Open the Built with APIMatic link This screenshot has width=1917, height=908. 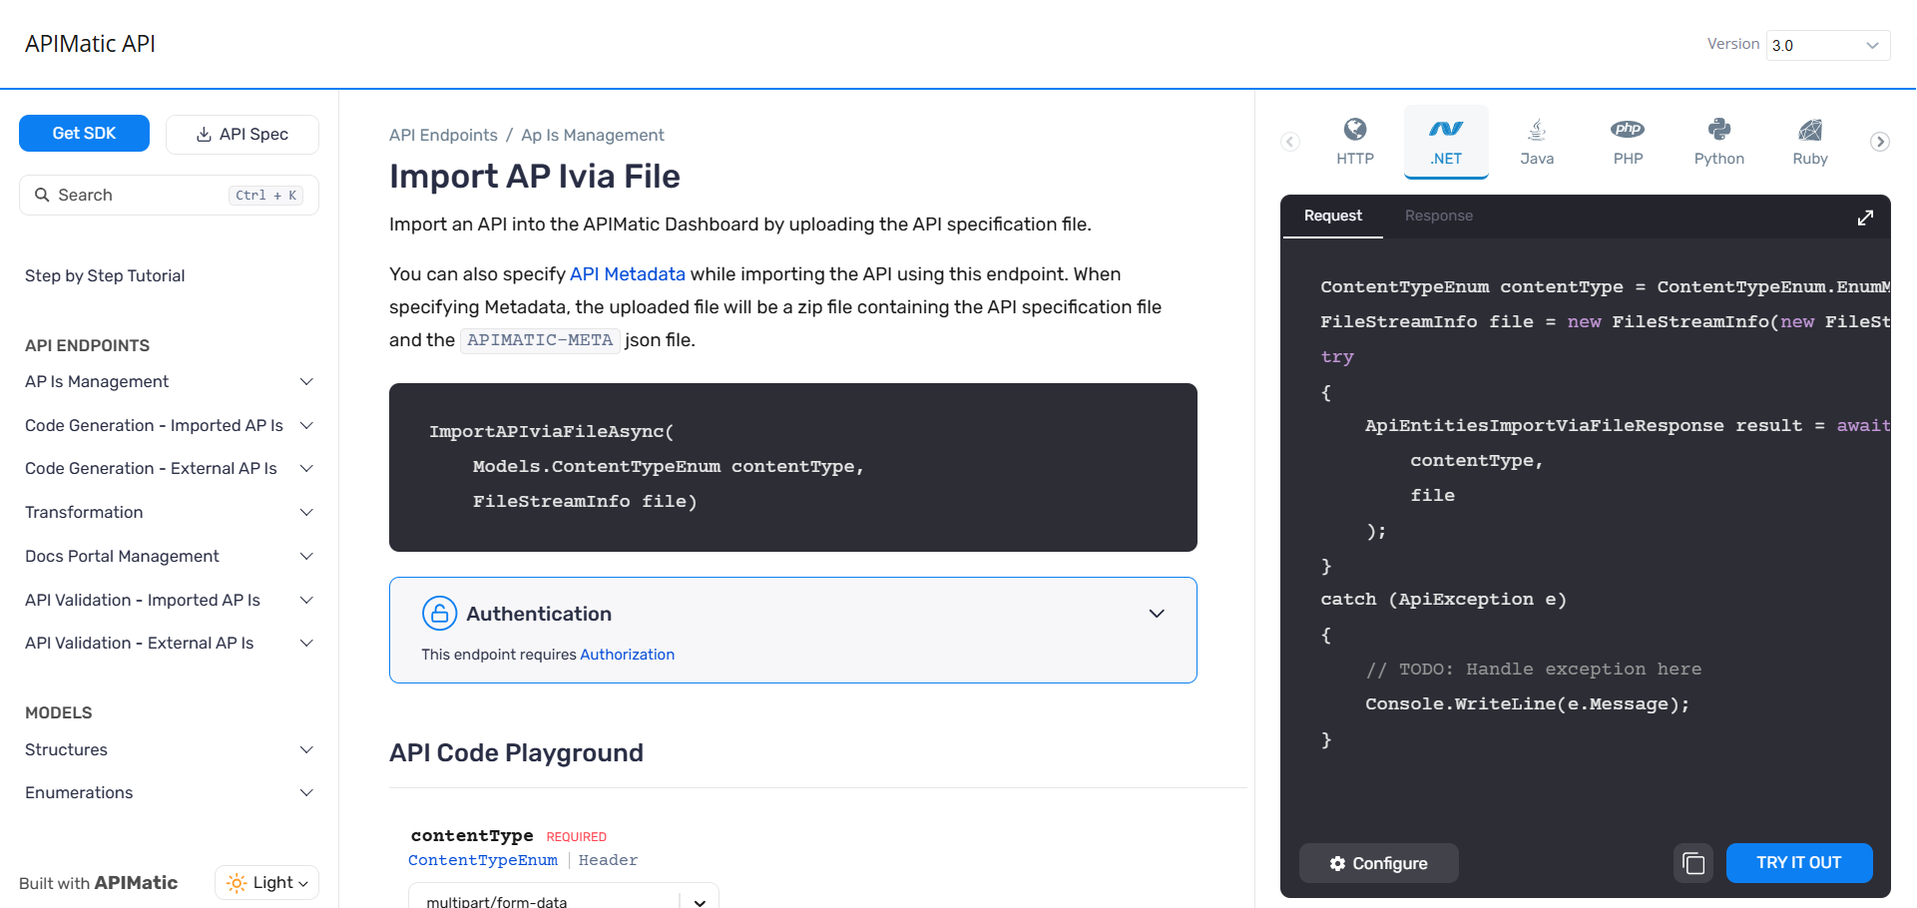coord(98,883)
